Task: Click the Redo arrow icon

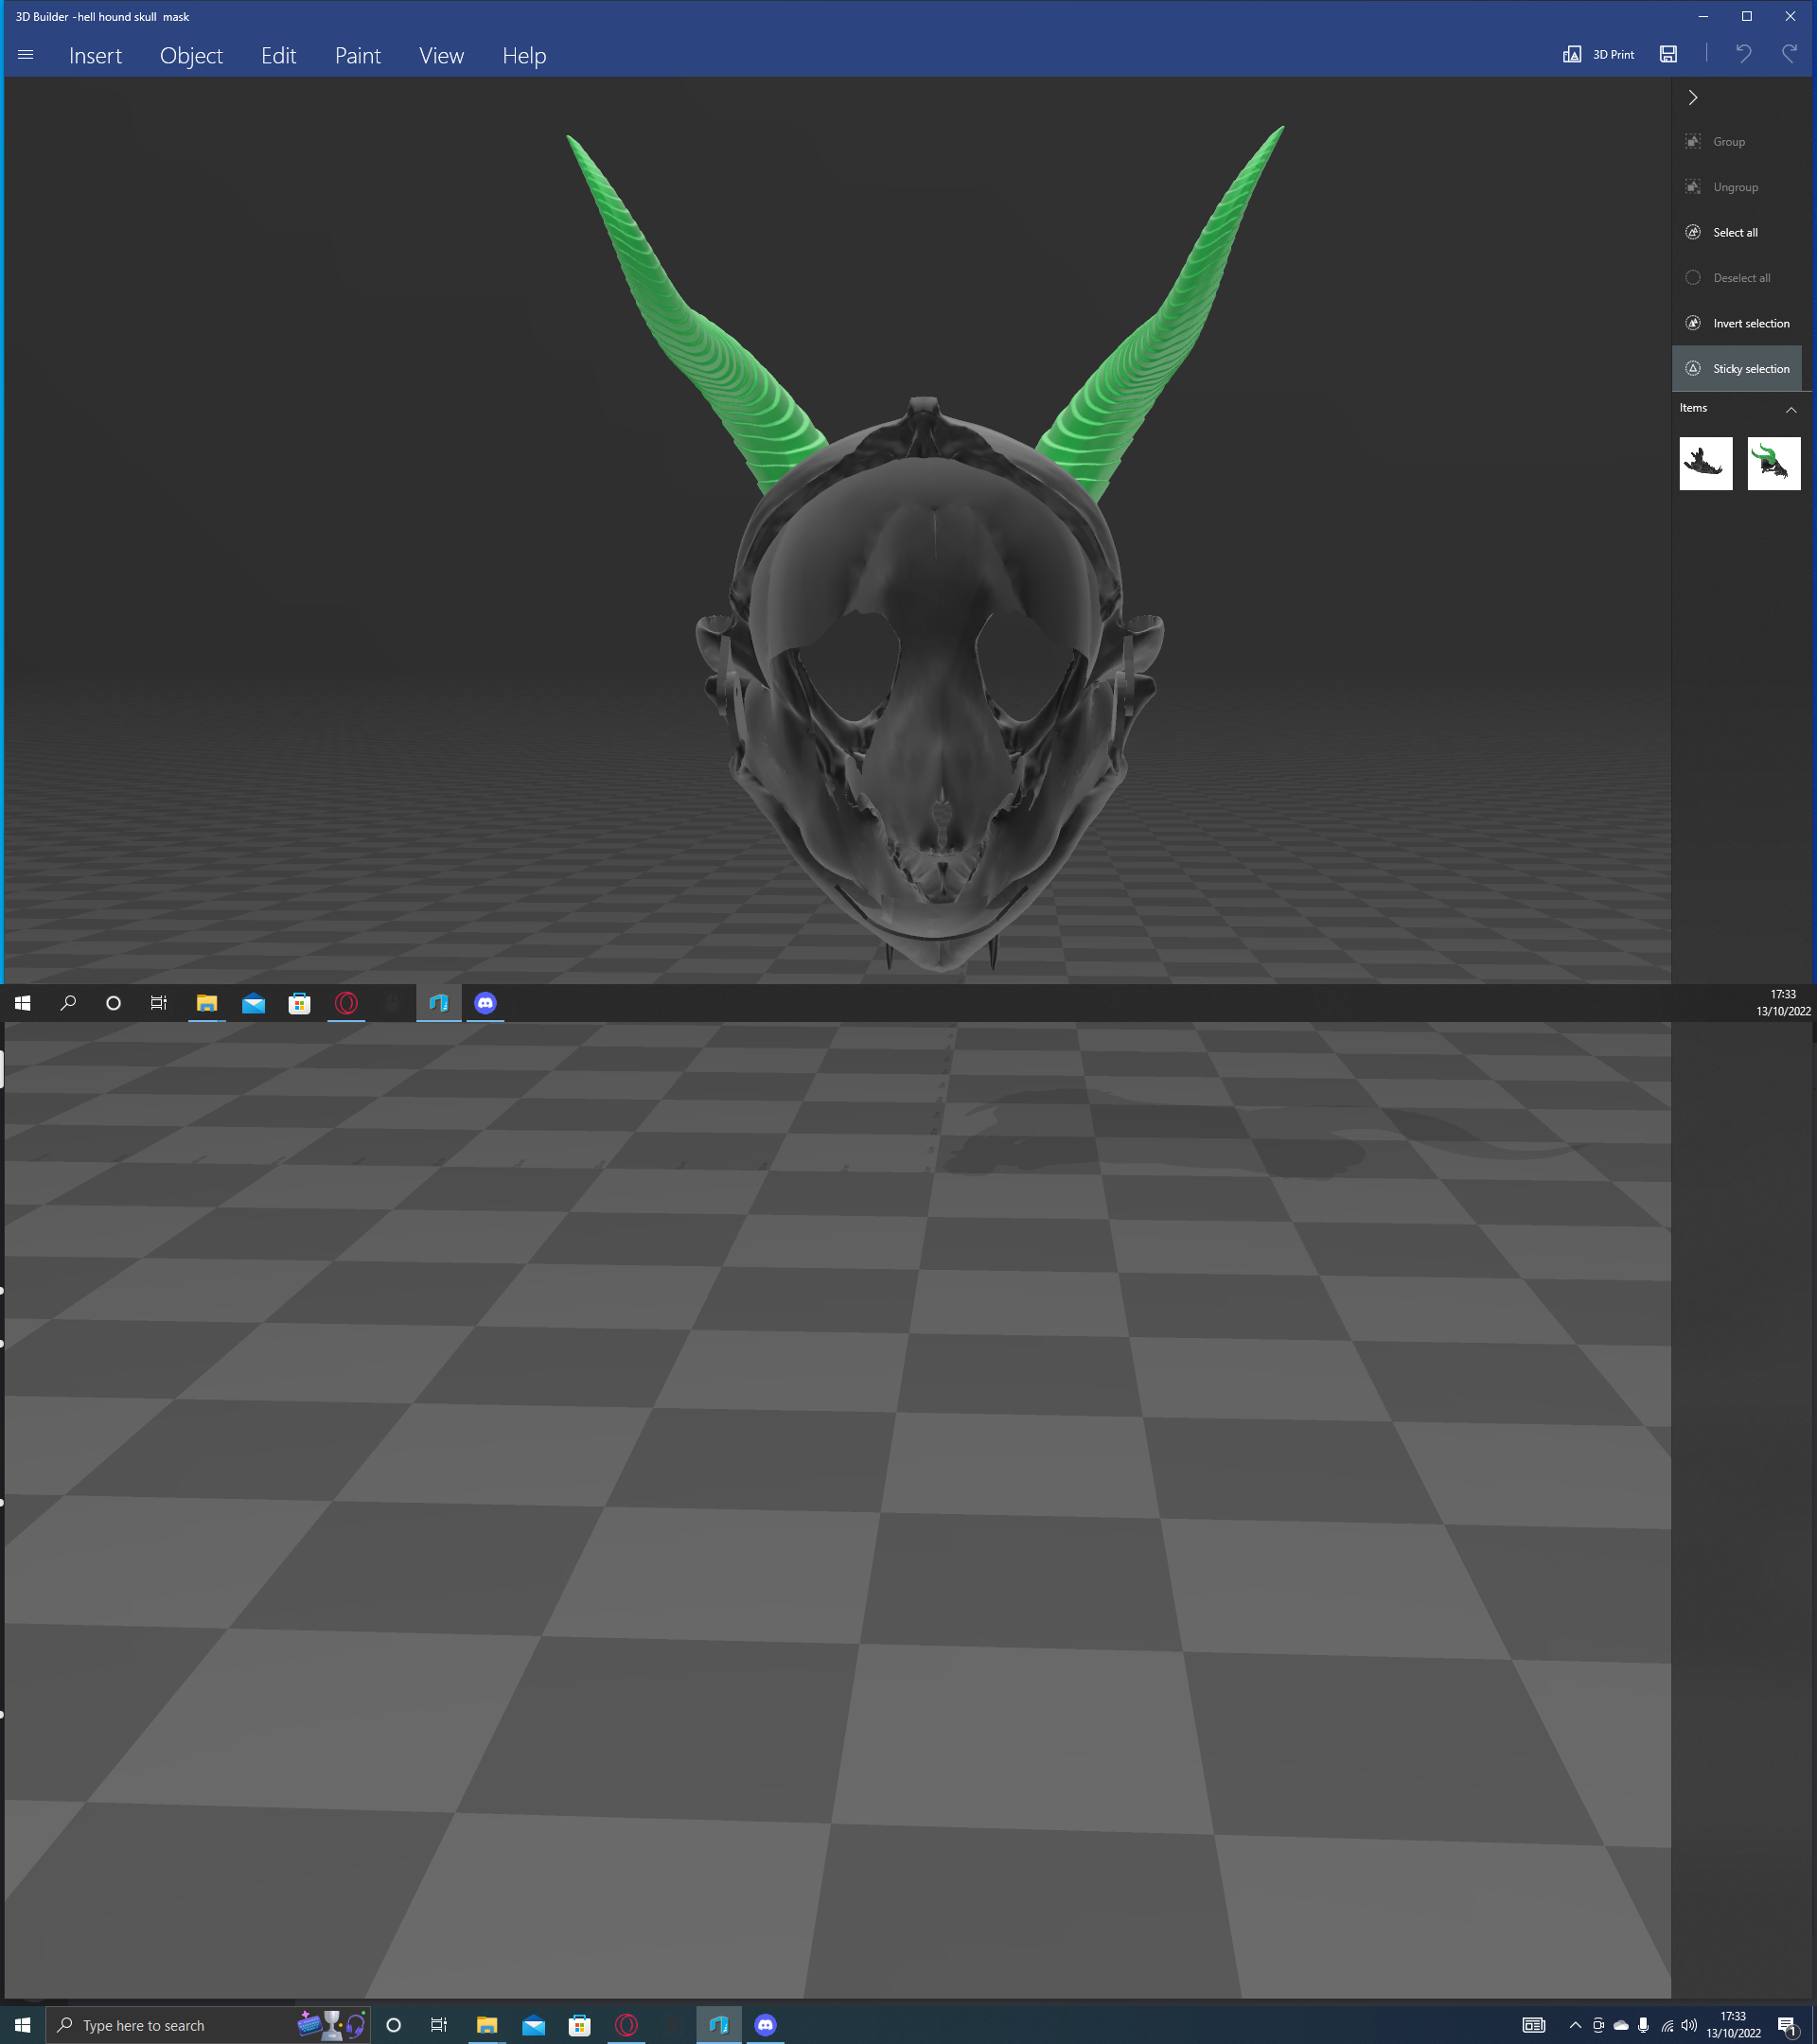Action: (1789, 54)
